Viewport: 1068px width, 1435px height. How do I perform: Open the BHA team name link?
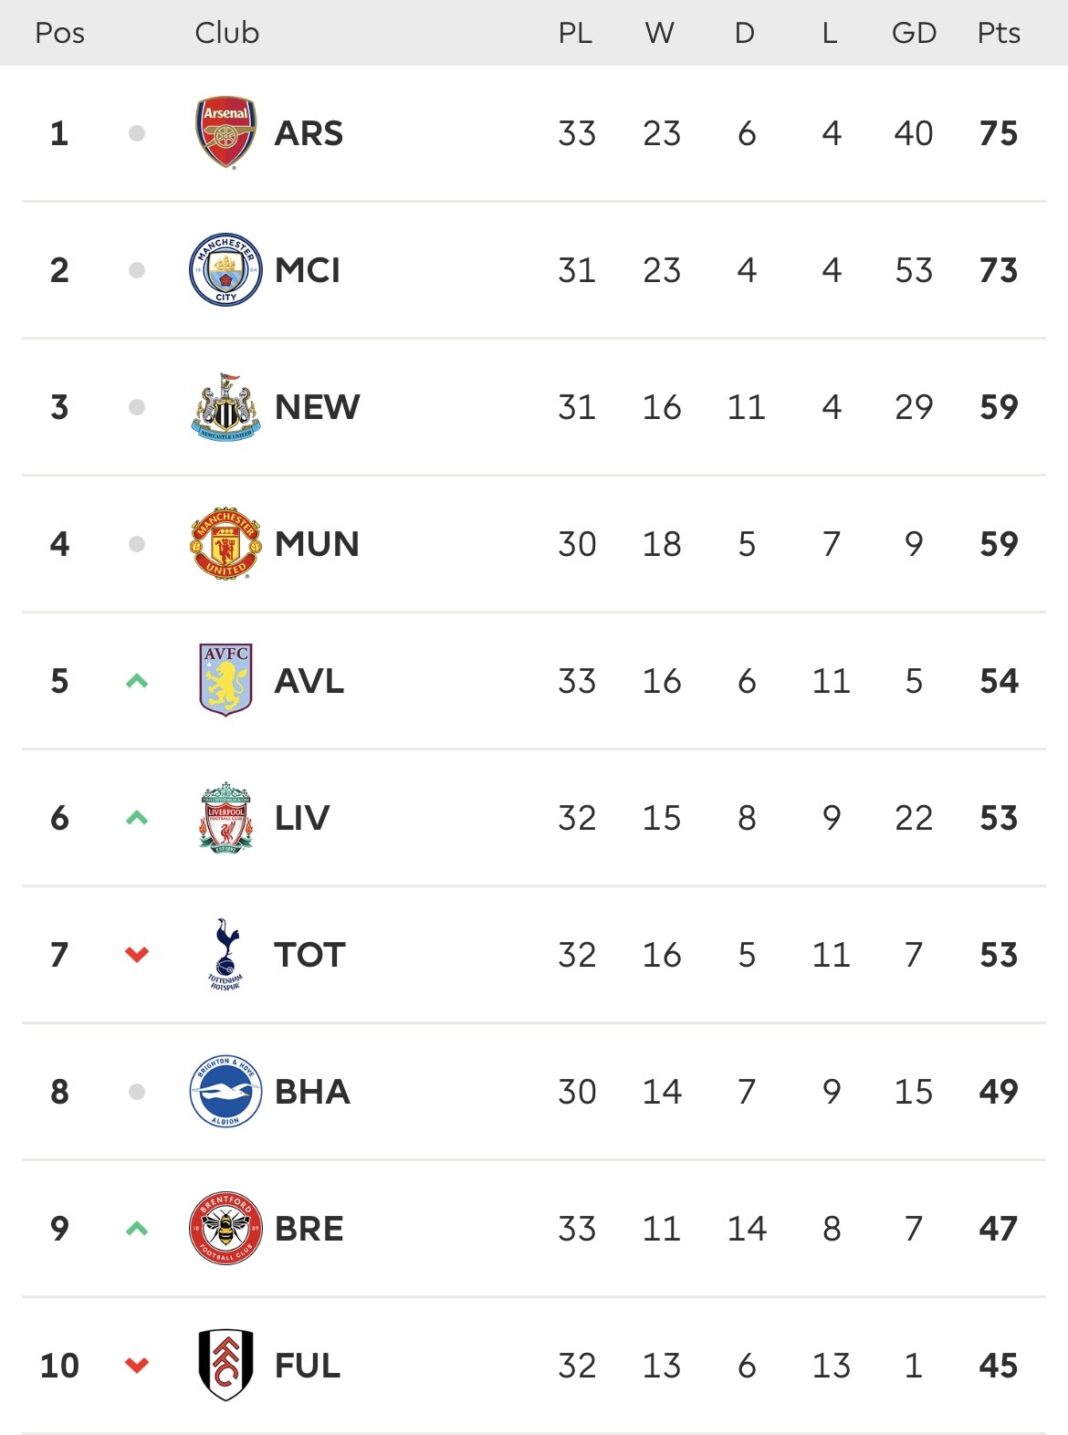312,1091
